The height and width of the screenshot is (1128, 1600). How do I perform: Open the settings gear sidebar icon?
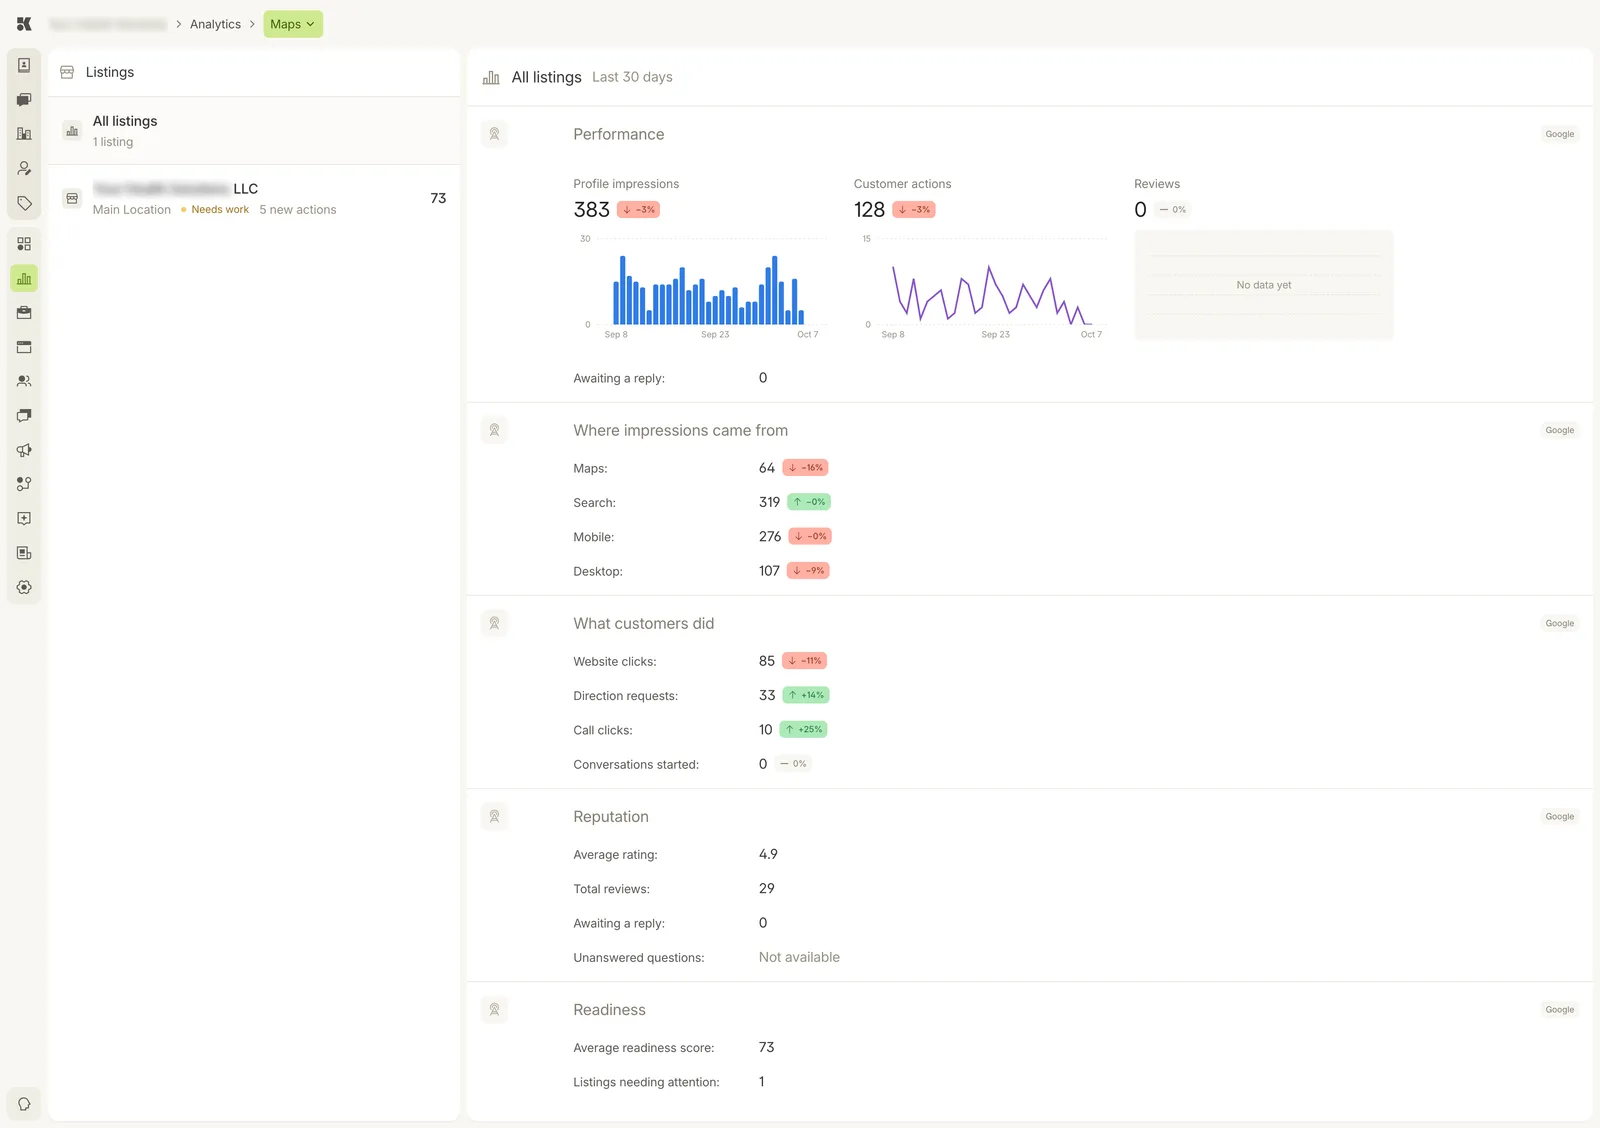pos(24,587)
